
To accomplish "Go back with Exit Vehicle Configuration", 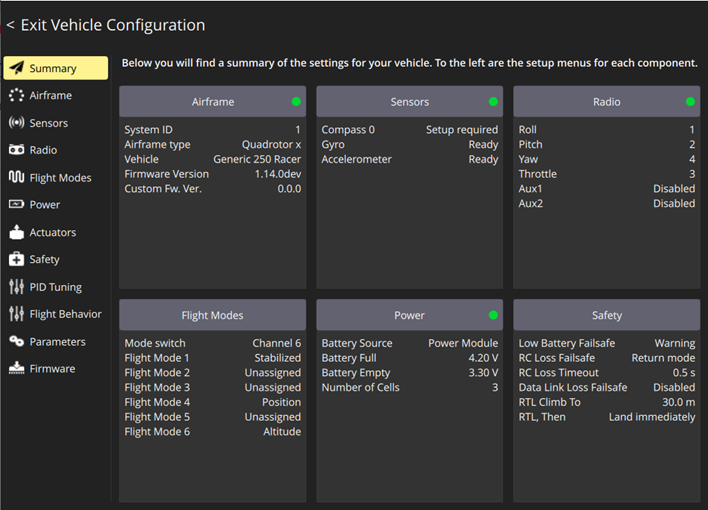I will [x=106, y=25].
